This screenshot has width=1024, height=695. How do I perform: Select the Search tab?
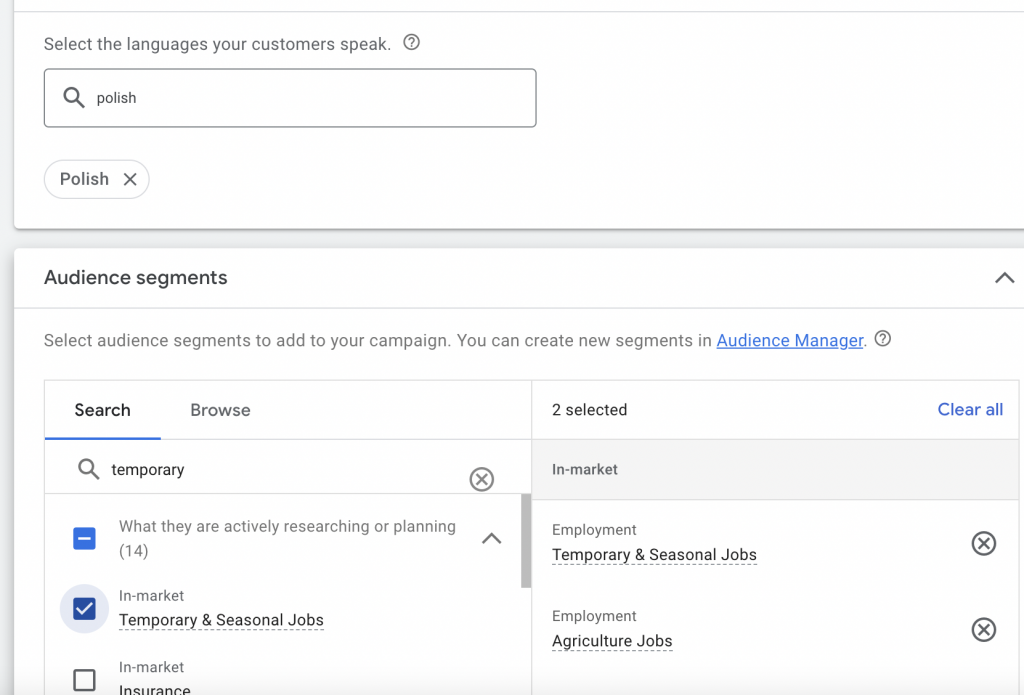[102, 410]
